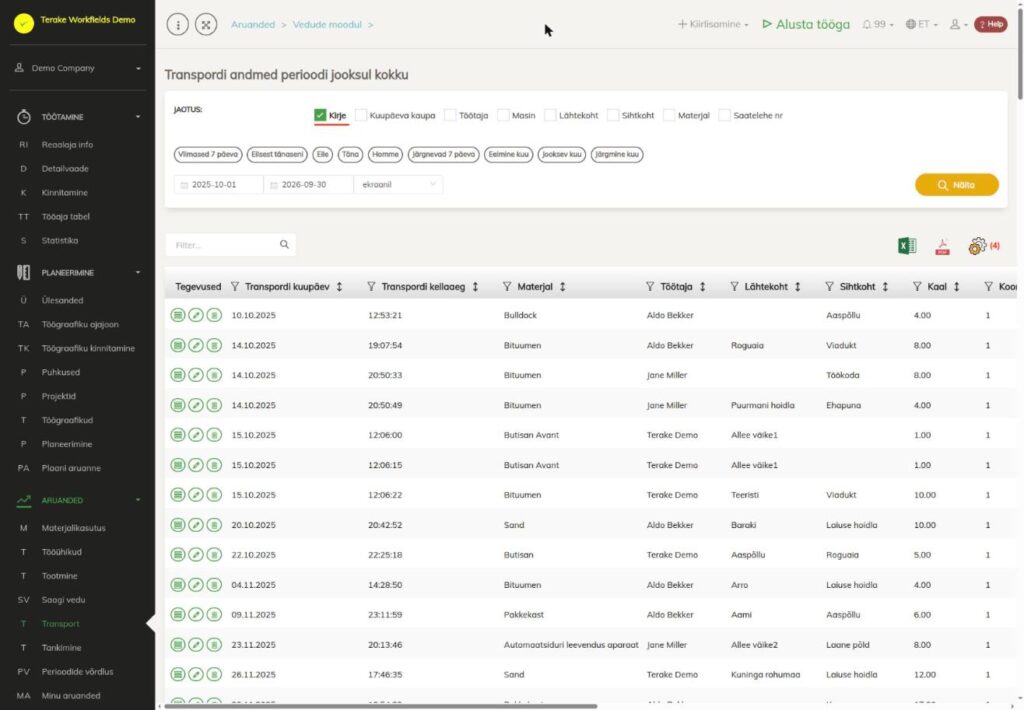The width and height of the screenshot is (1024, 710).
Task: Expand the Kiirlisamine quick-add dropdown
Action: click(712, 24)
